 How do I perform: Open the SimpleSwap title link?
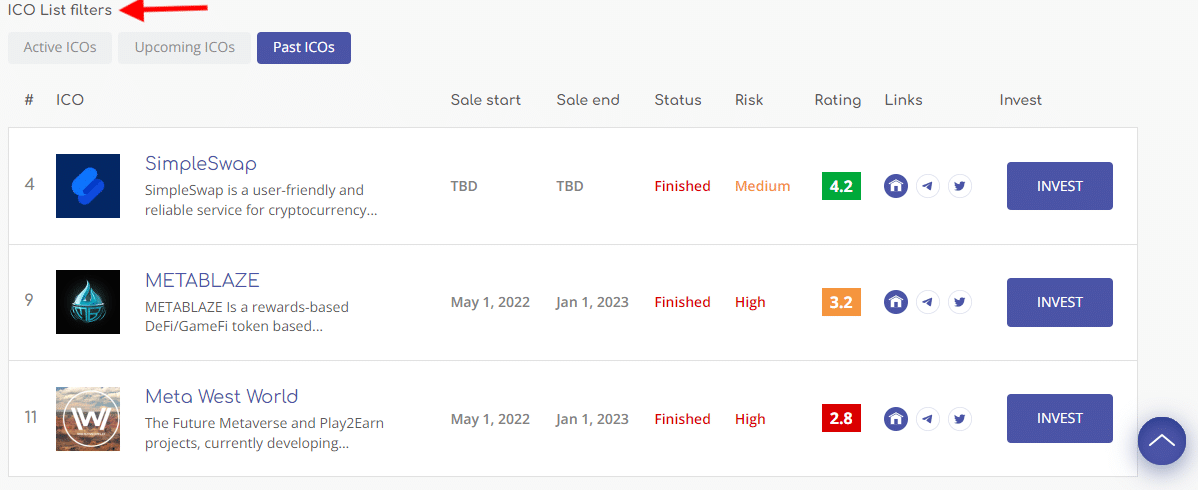tap(201, 164)
